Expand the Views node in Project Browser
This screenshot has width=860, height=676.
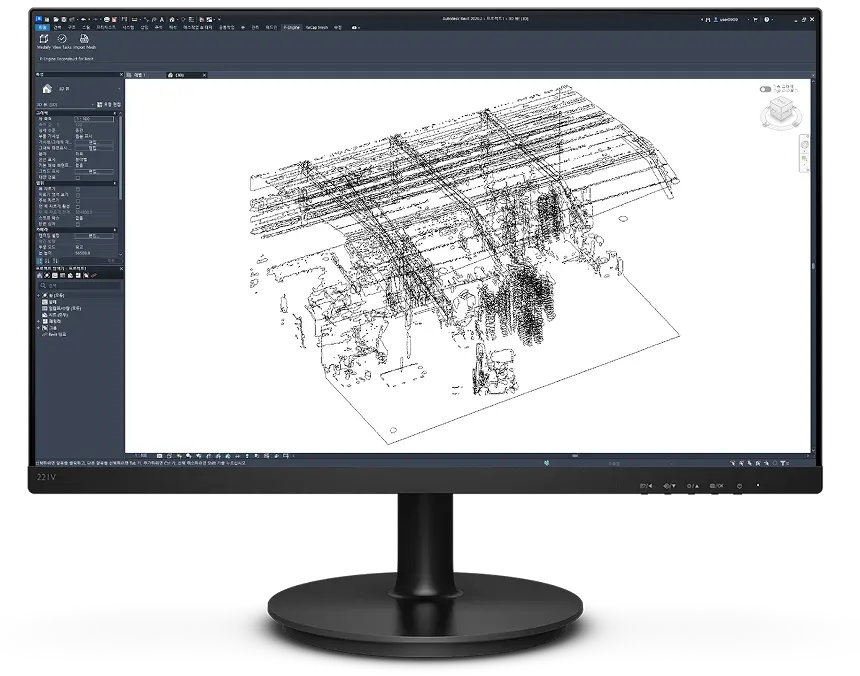pyautogui.click(x=38, y=295)
